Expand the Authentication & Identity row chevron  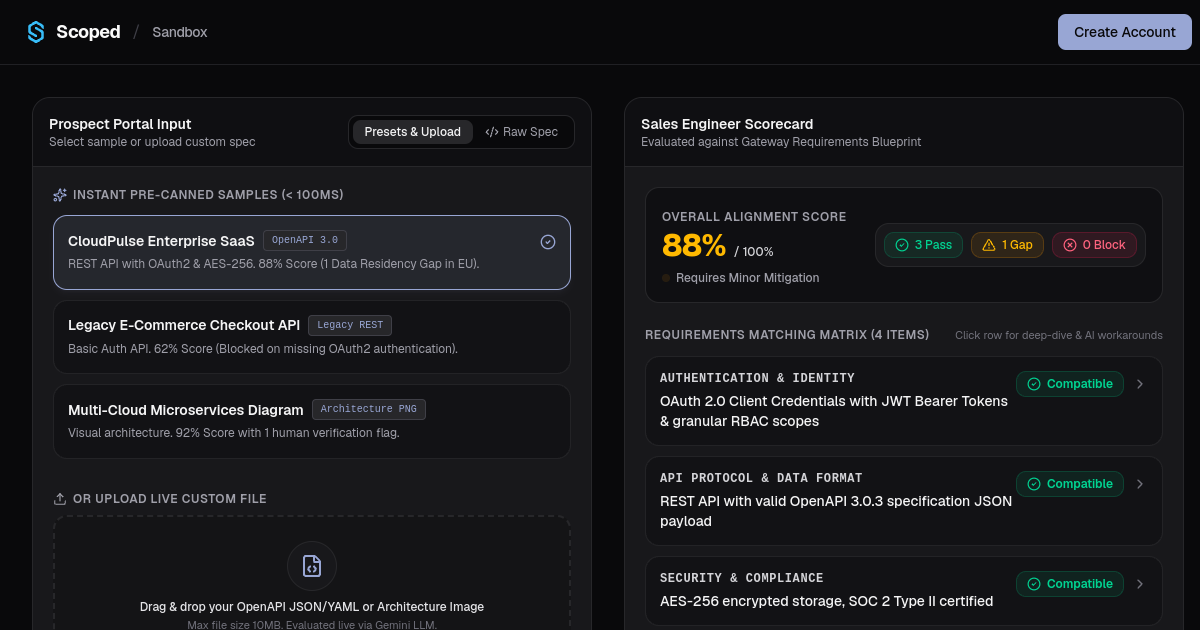point(1140,384)
